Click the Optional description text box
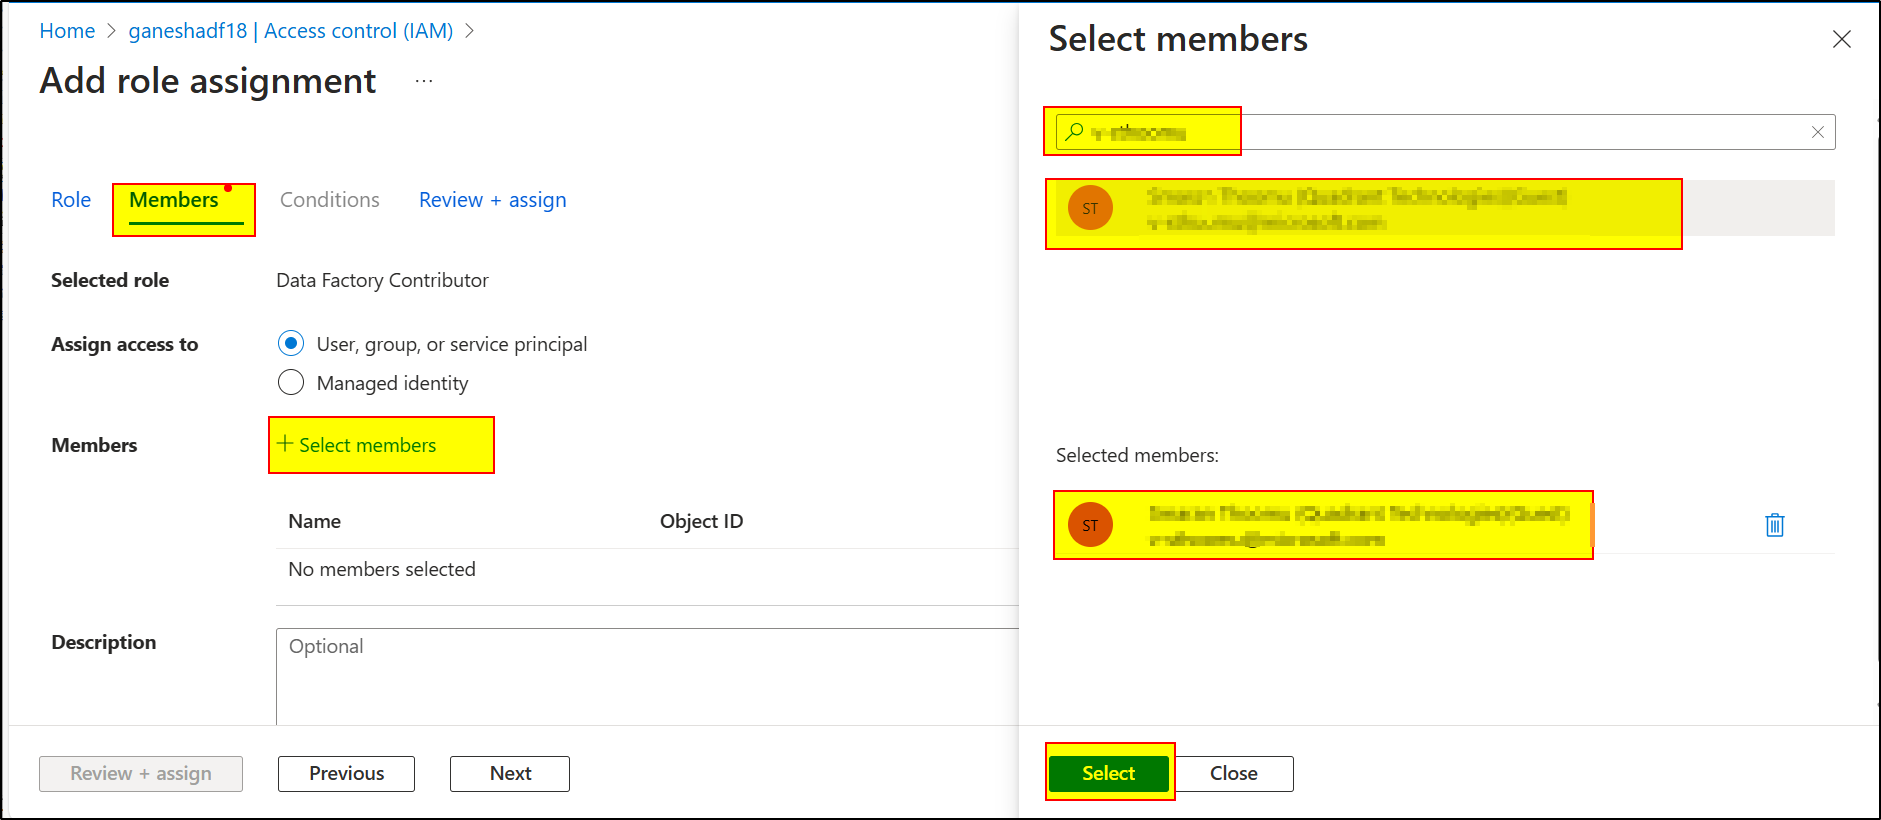 (x=647, y=676)
